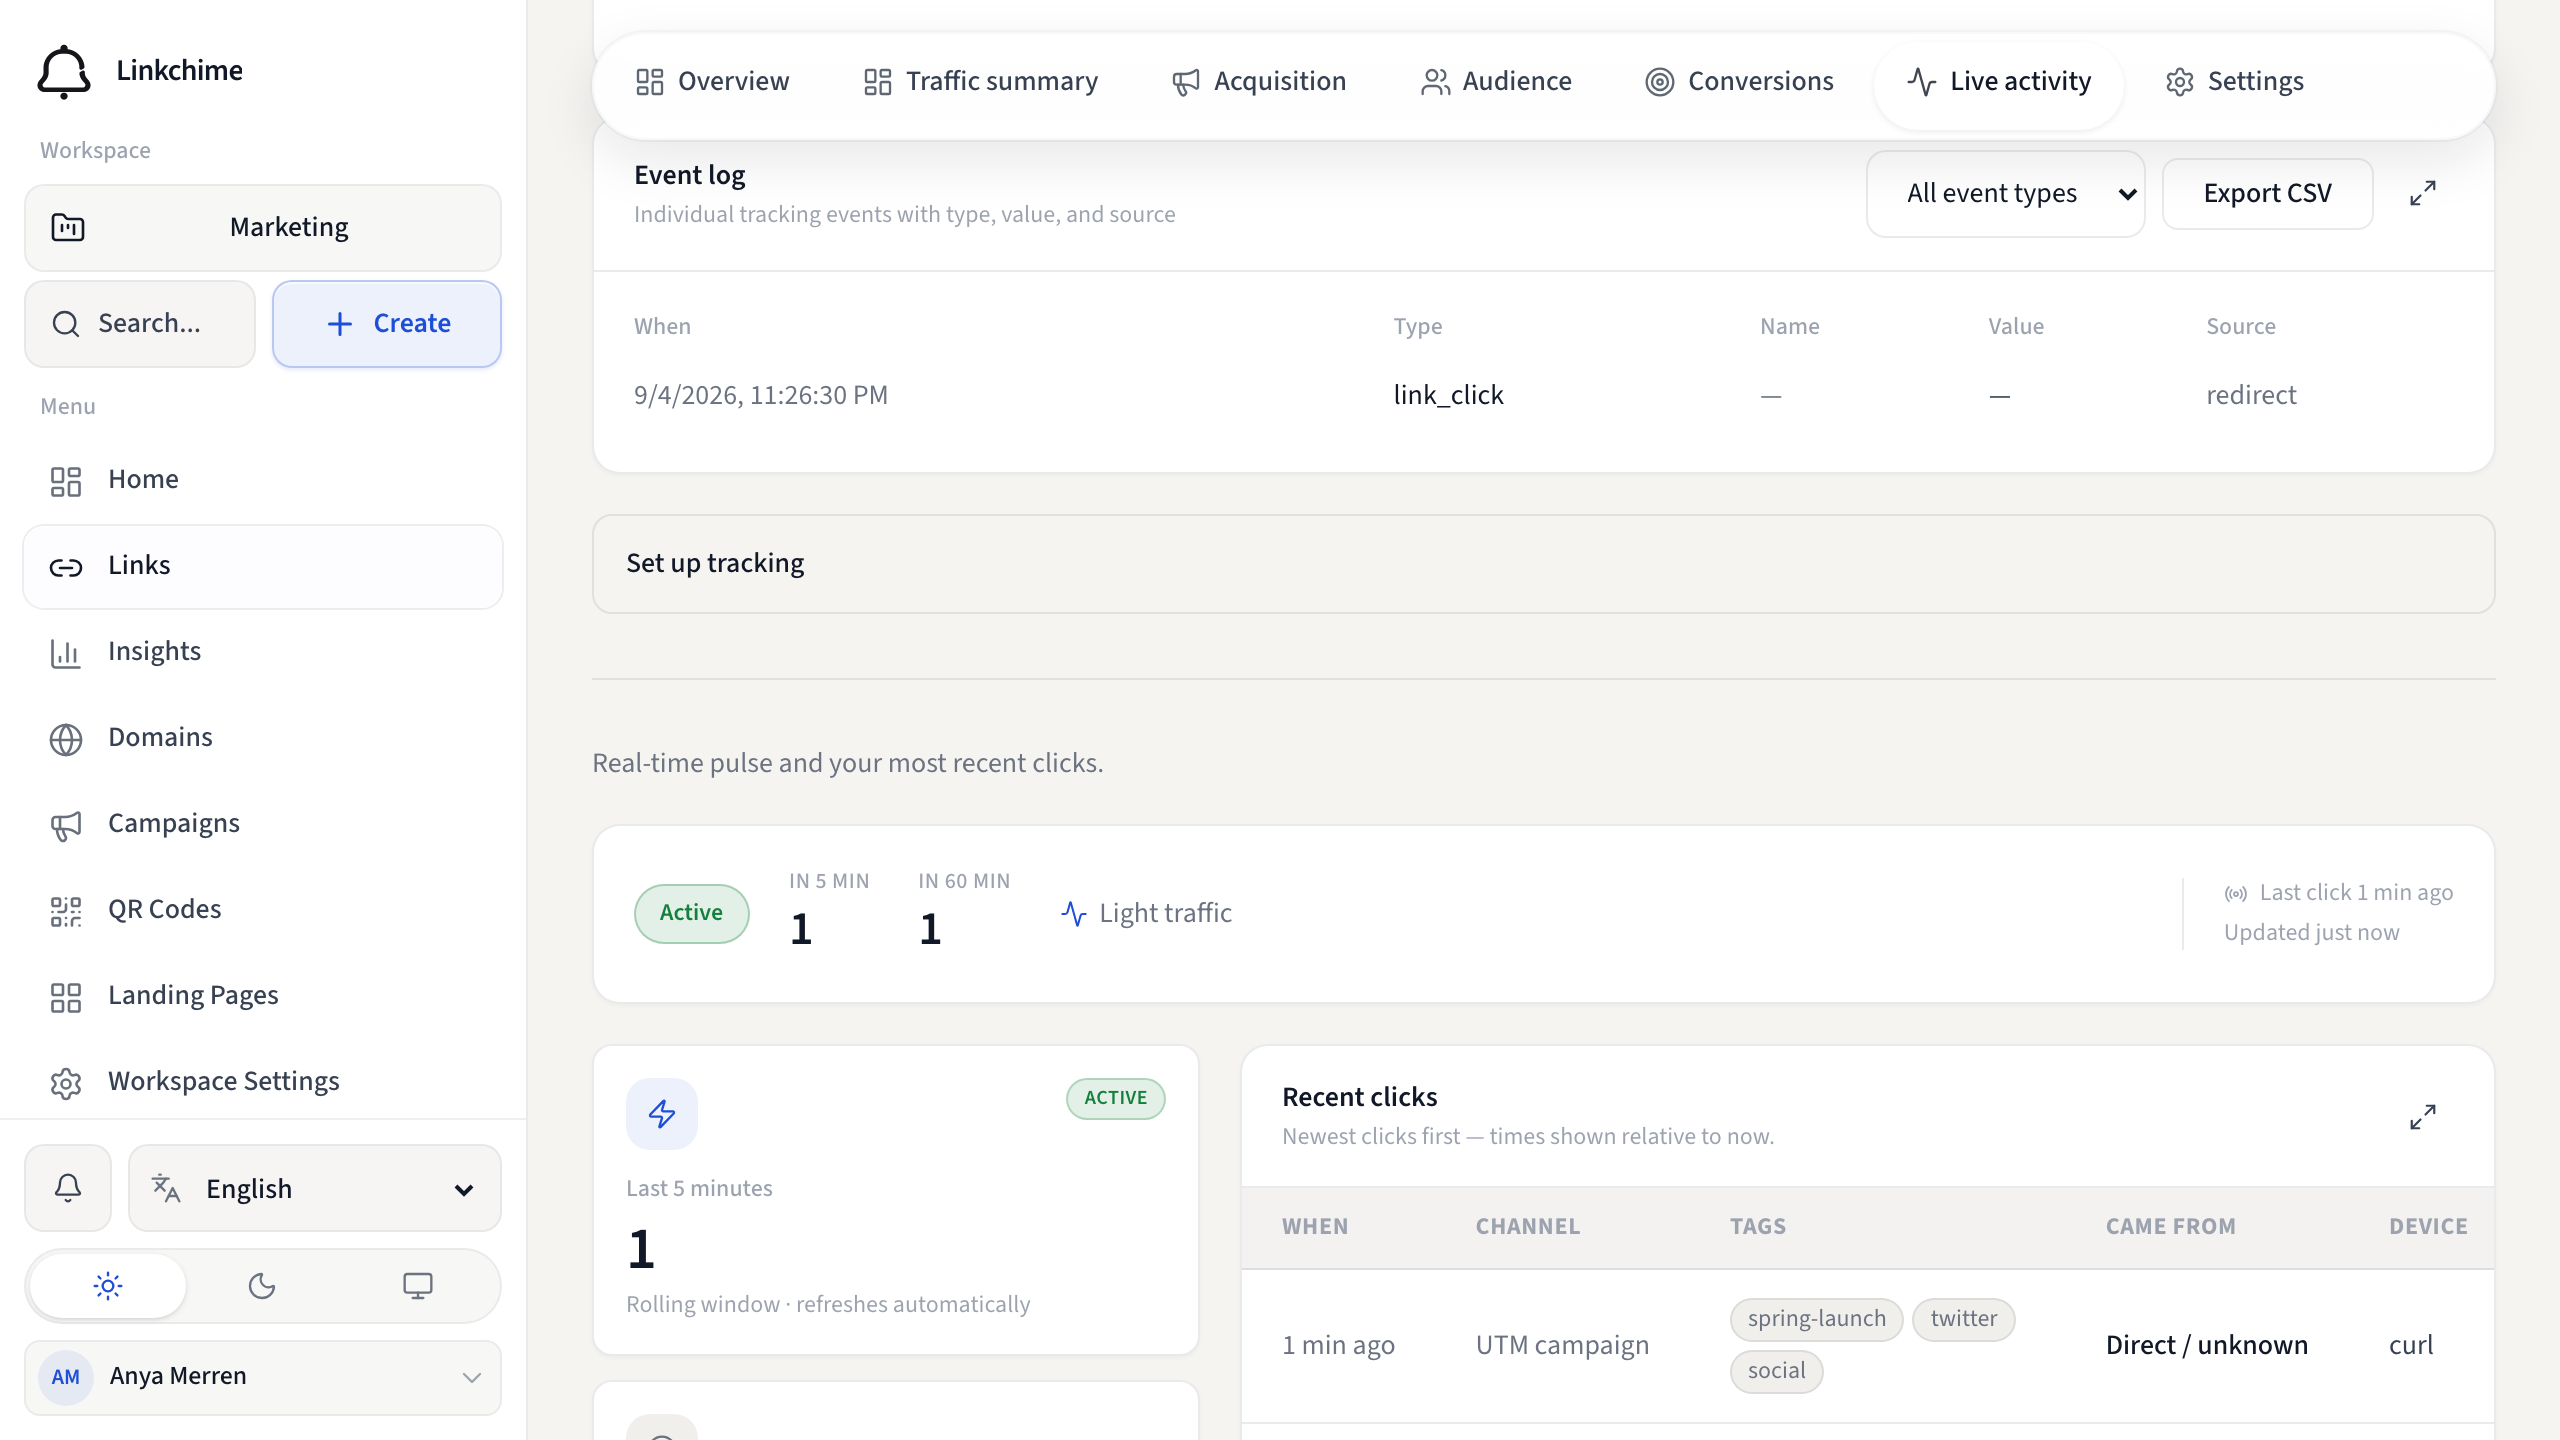Click the WHEN column header in Recent clicks
Image resolution: width=2560 pixels, height=1440 pixels.
coord(1315,1227)
